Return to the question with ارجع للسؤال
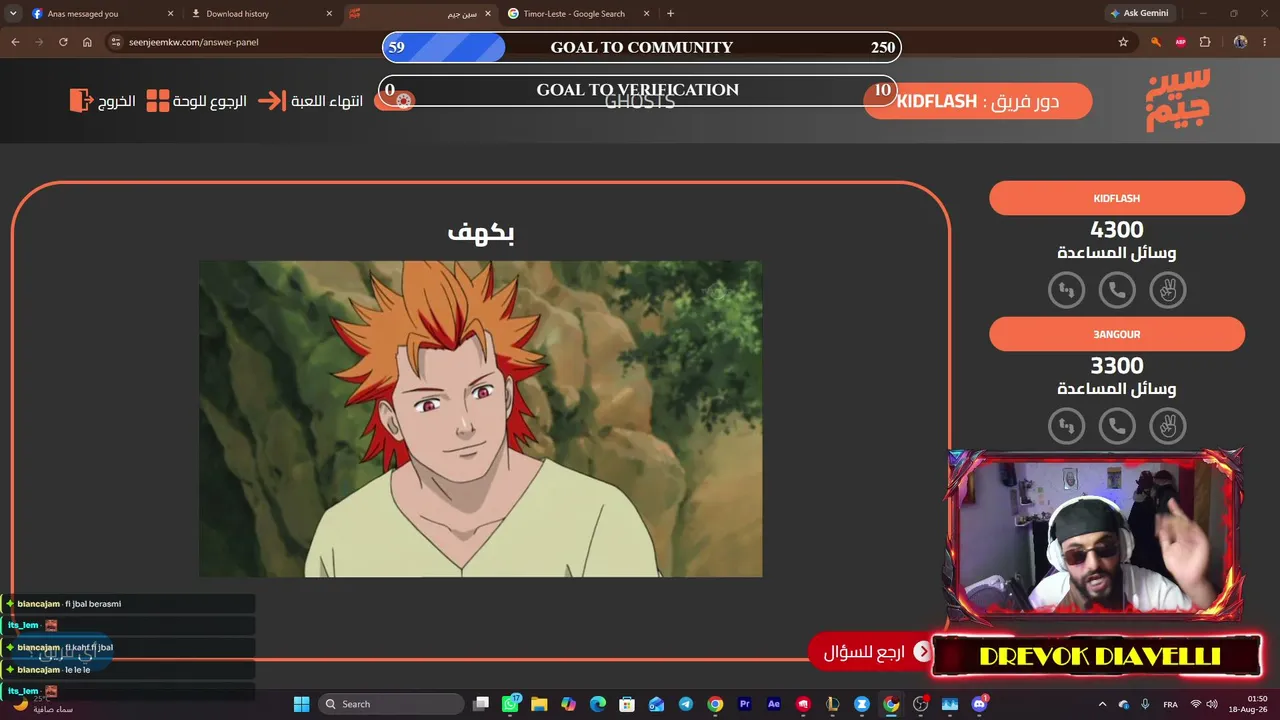1280x720 pixels. coord(869,652)
